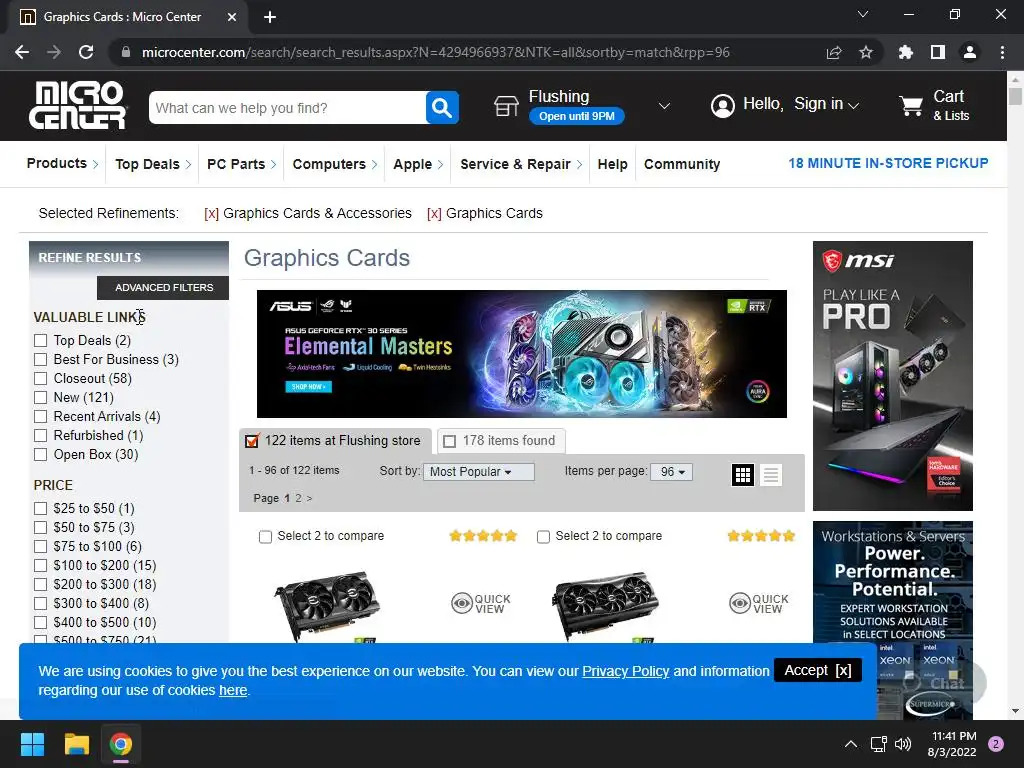Accept the cookie notice

(818, 670)
